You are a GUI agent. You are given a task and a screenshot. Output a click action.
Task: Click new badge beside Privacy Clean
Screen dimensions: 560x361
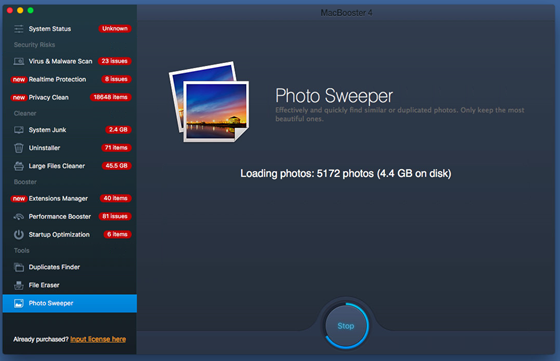(x=19, y=97)
